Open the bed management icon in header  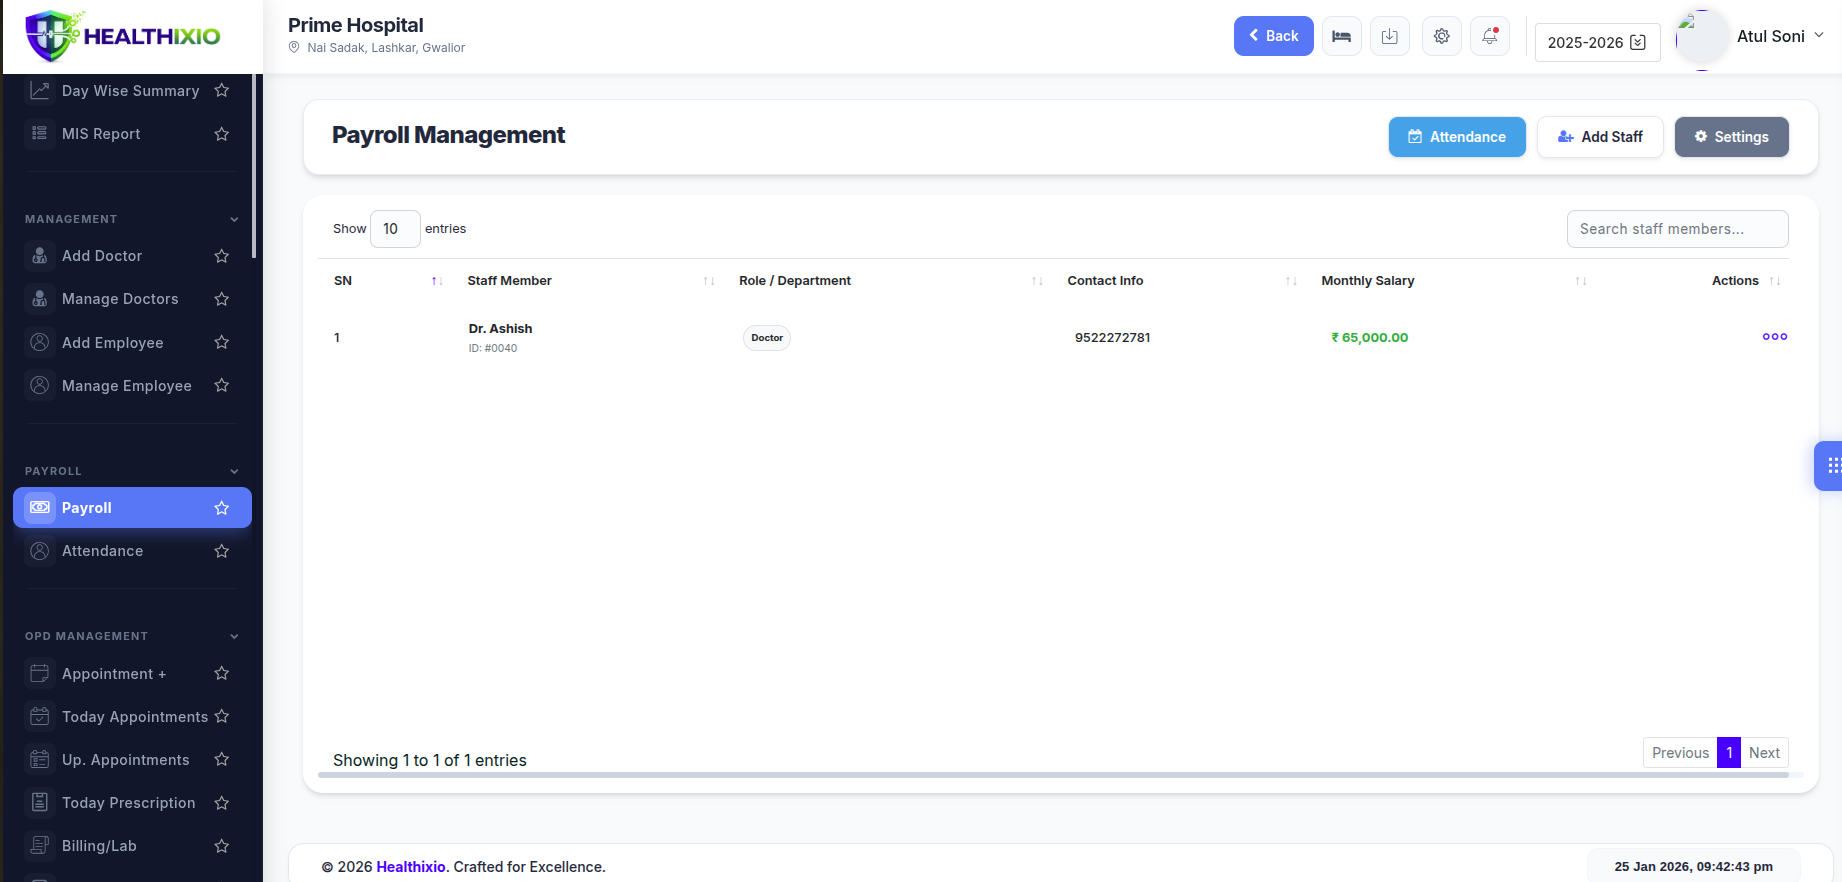click(1341, 36)
